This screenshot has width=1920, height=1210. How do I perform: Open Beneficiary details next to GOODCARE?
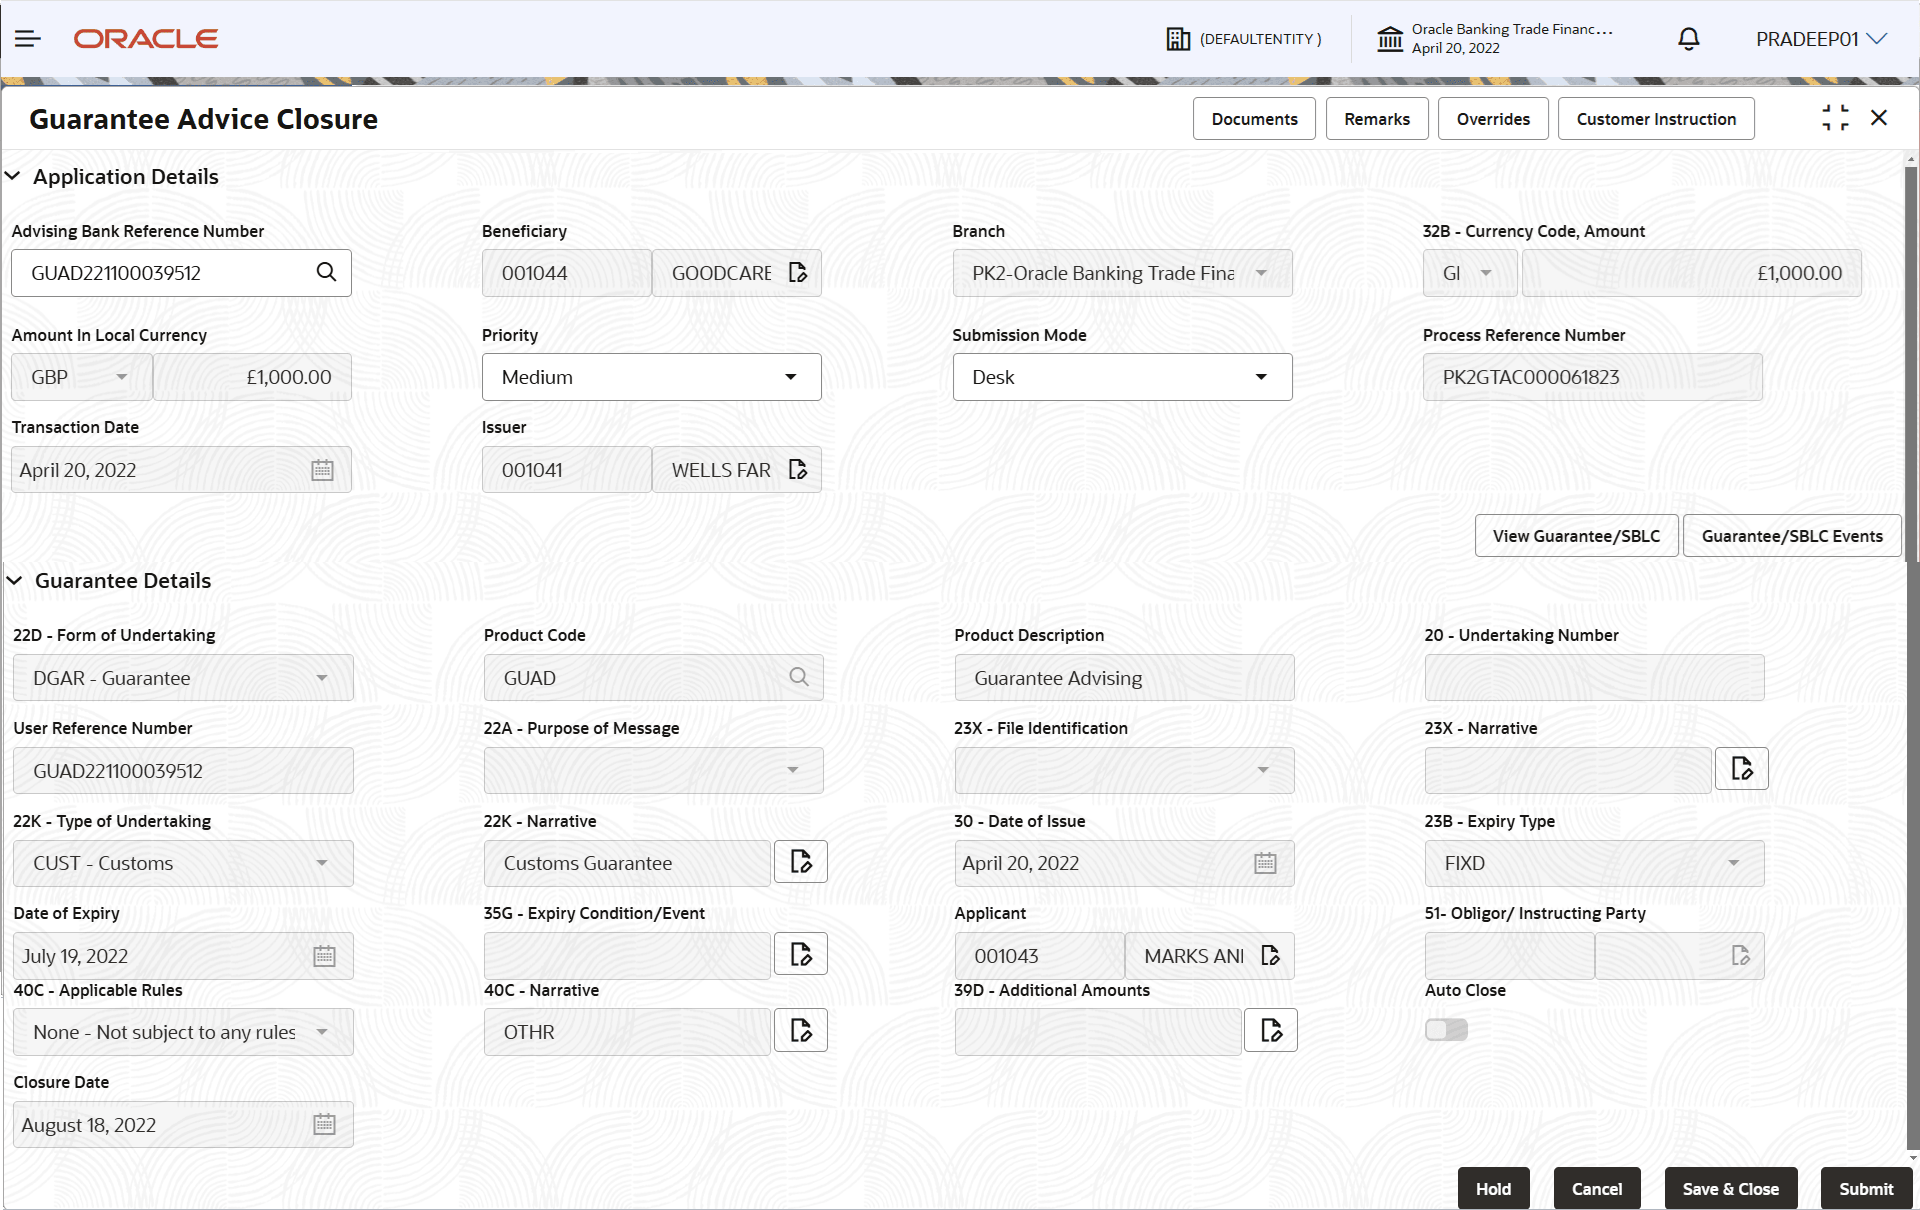tap(798, 272)
